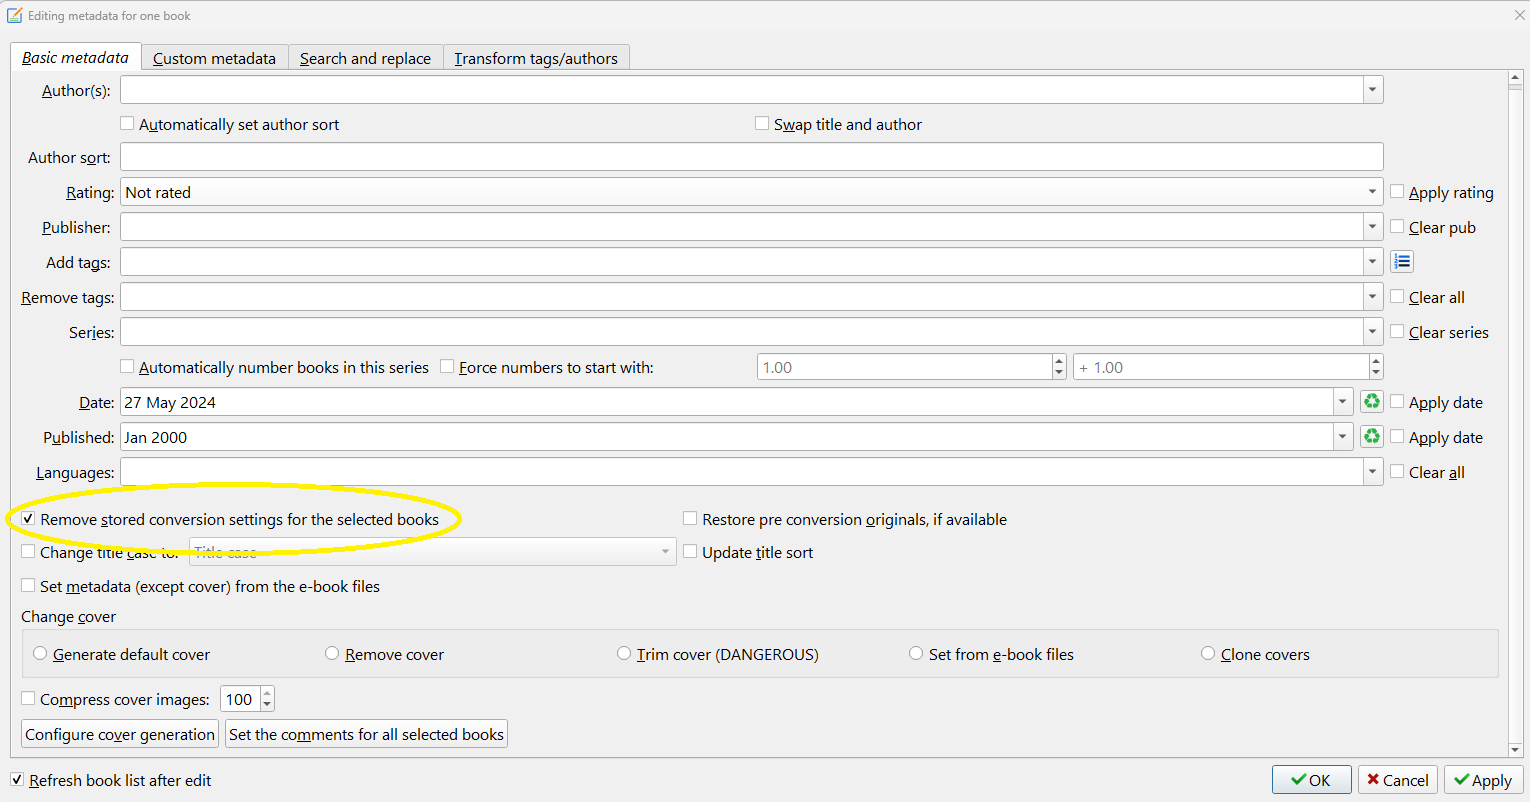1530x802 pixels.
Task: Expand the Languages dropdown list
Action: [x=1371, y=472]
